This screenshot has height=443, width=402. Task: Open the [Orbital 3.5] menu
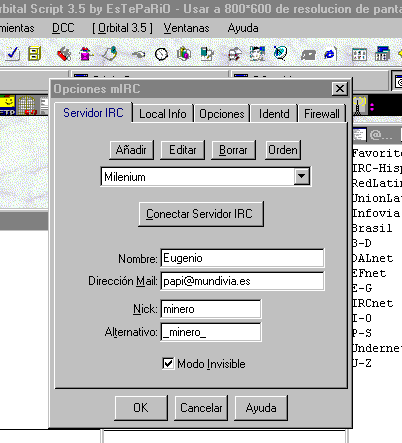point(122,28)
